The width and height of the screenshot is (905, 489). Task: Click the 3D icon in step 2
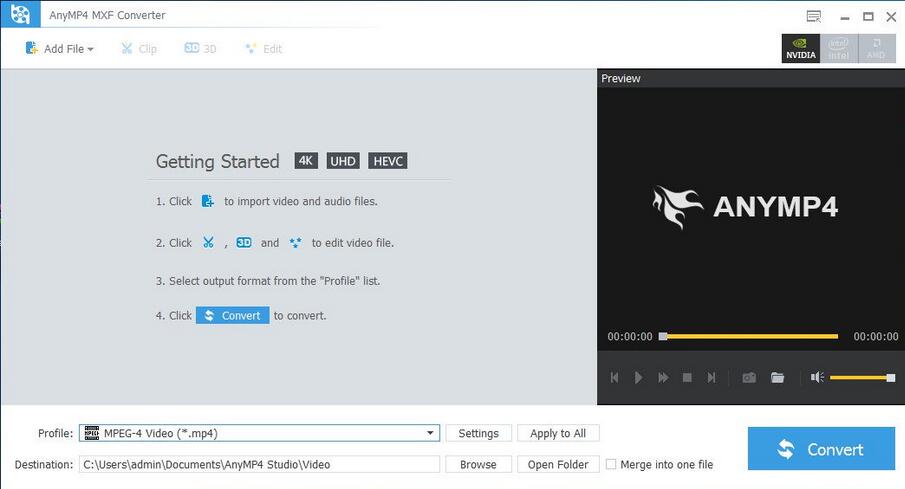tap(244, 242)
